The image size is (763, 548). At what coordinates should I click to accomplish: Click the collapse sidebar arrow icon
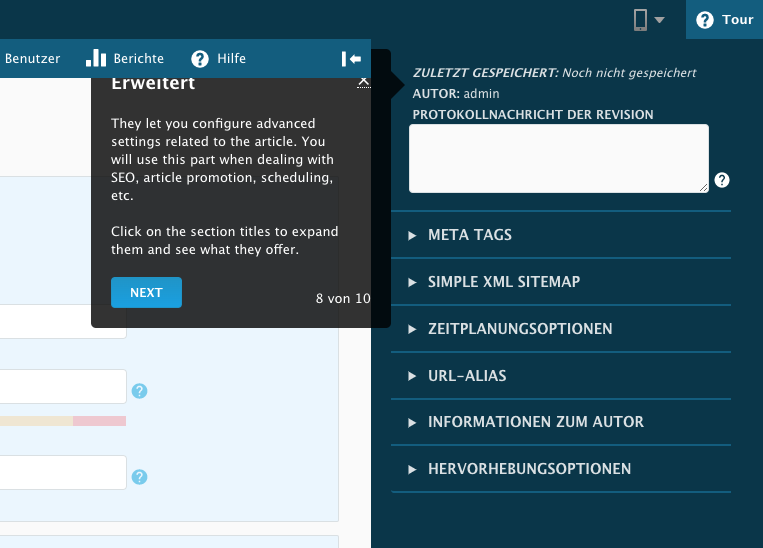tap(350, 59)
